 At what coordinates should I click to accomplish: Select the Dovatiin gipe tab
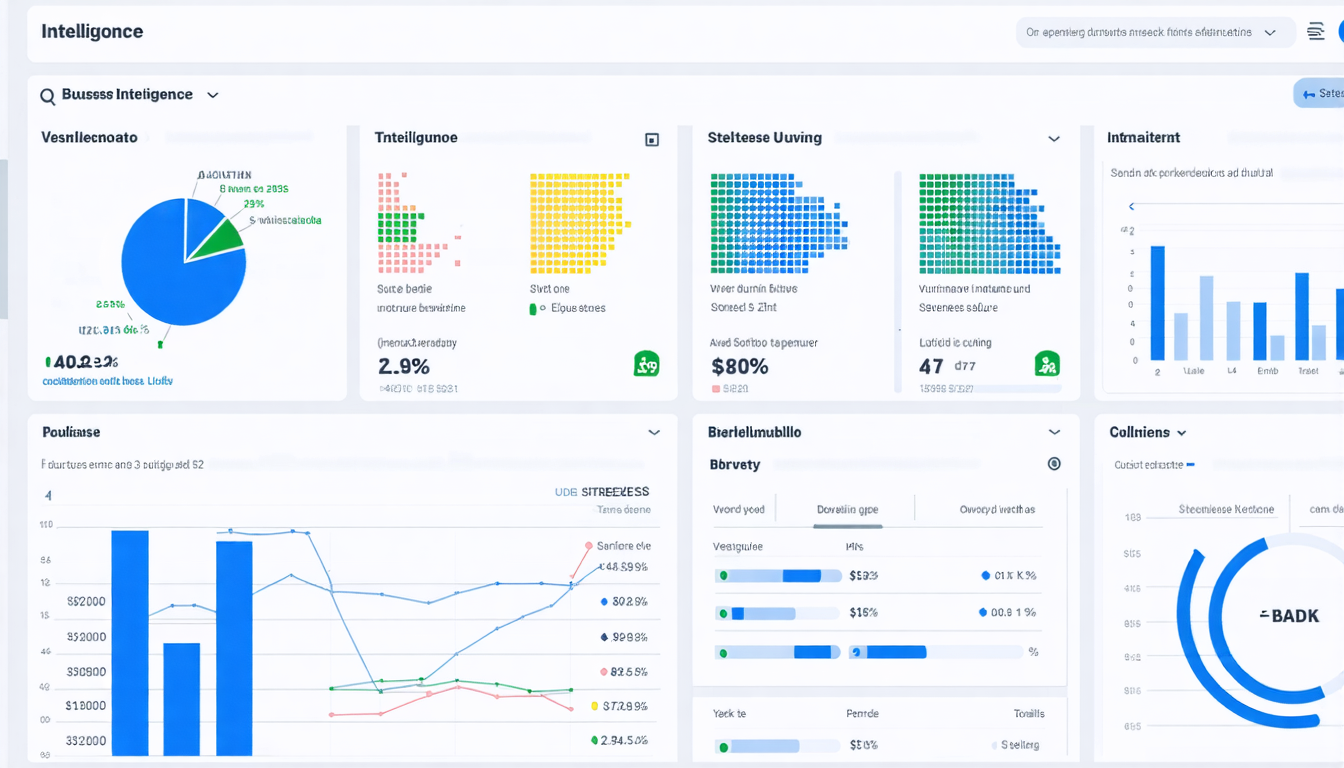coord(847,509)
